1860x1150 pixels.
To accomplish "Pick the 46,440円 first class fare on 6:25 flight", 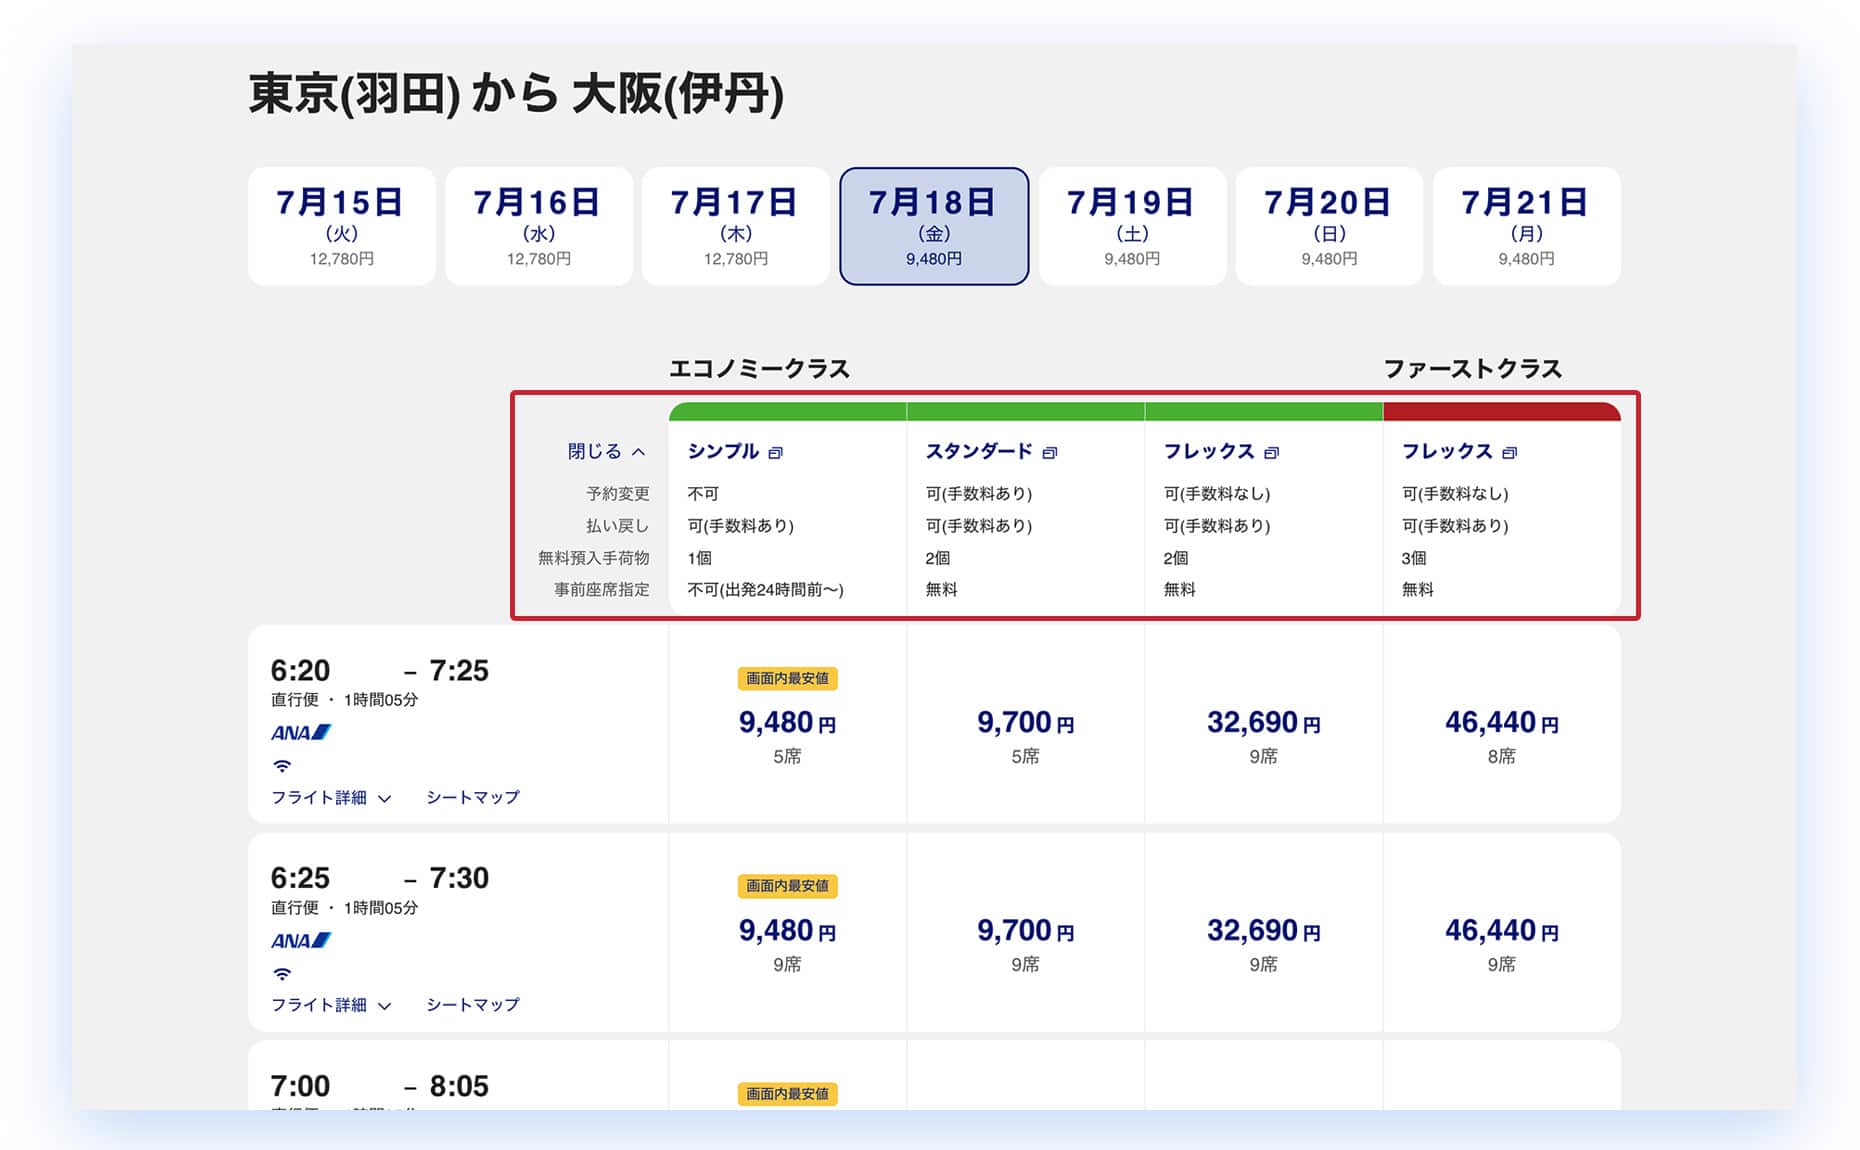I will coord(1501,931).
